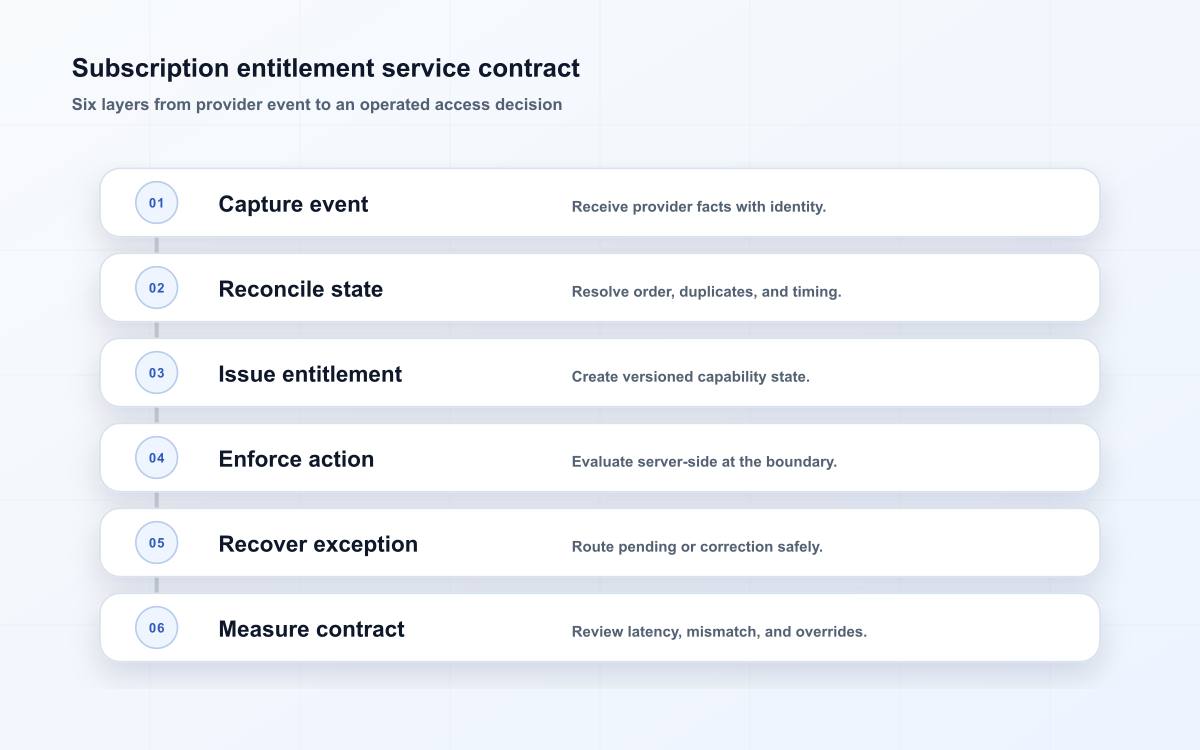
Task: Click the 03 circular step badge
Action: tap(156, 373)
